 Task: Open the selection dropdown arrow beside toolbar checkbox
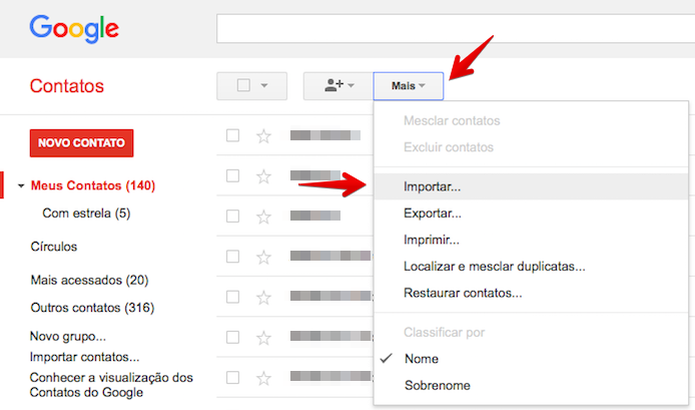tap(264, 85)
